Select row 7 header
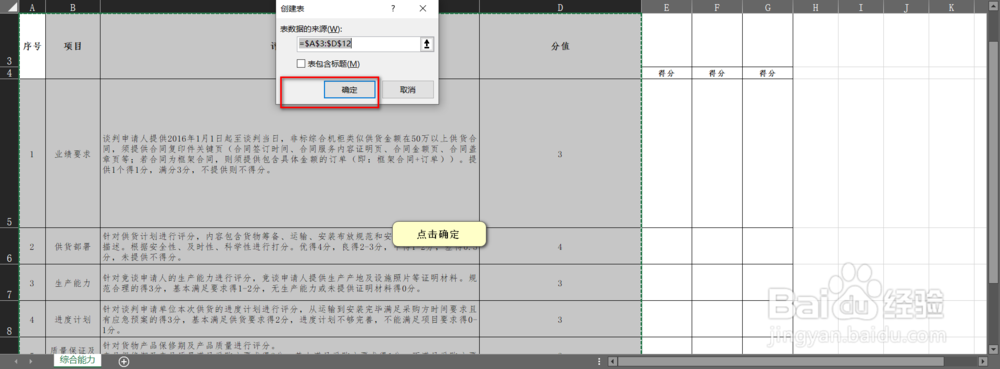The image size is (1000, 369). coord(9,282)
